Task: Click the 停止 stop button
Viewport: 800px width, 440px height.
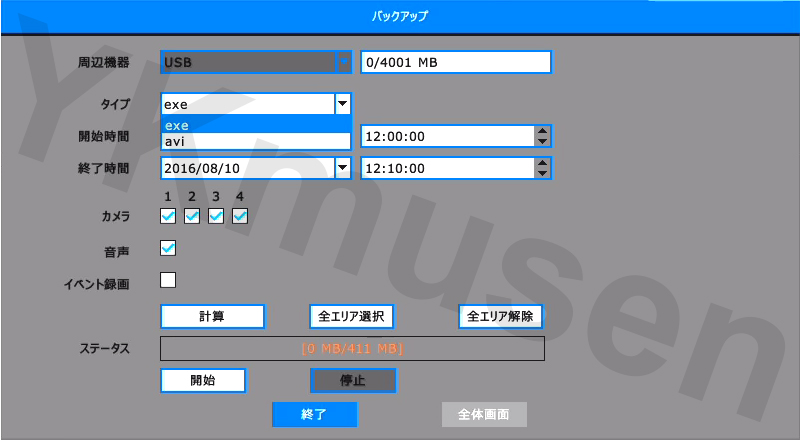Action: 353,380
